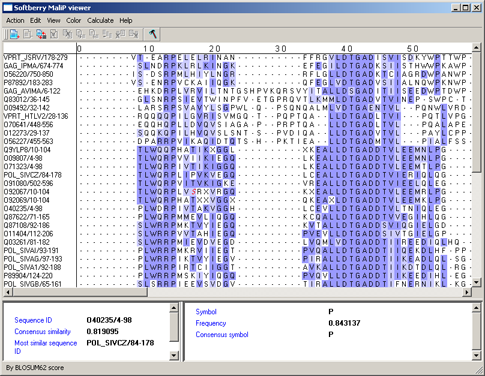Click ruler position 10 in the alignment header

(149, 49)
